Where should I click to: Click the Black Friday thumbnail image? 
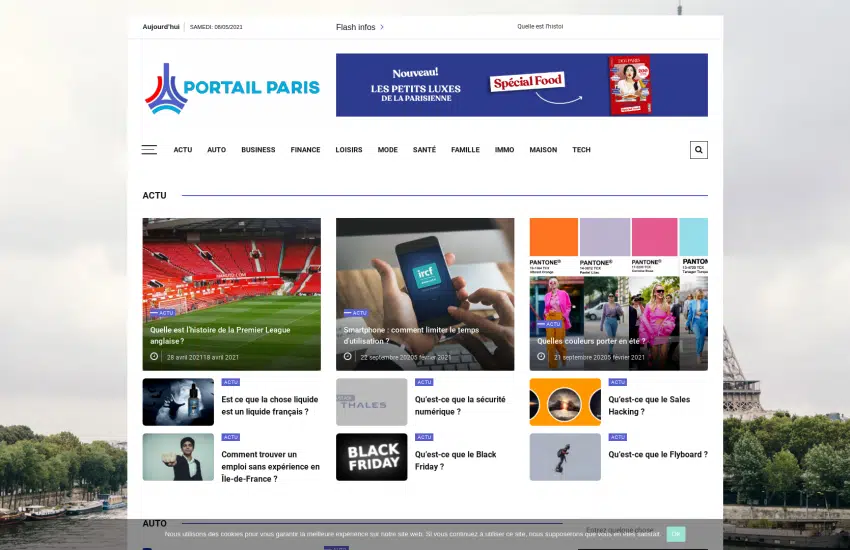pos(371,457)
